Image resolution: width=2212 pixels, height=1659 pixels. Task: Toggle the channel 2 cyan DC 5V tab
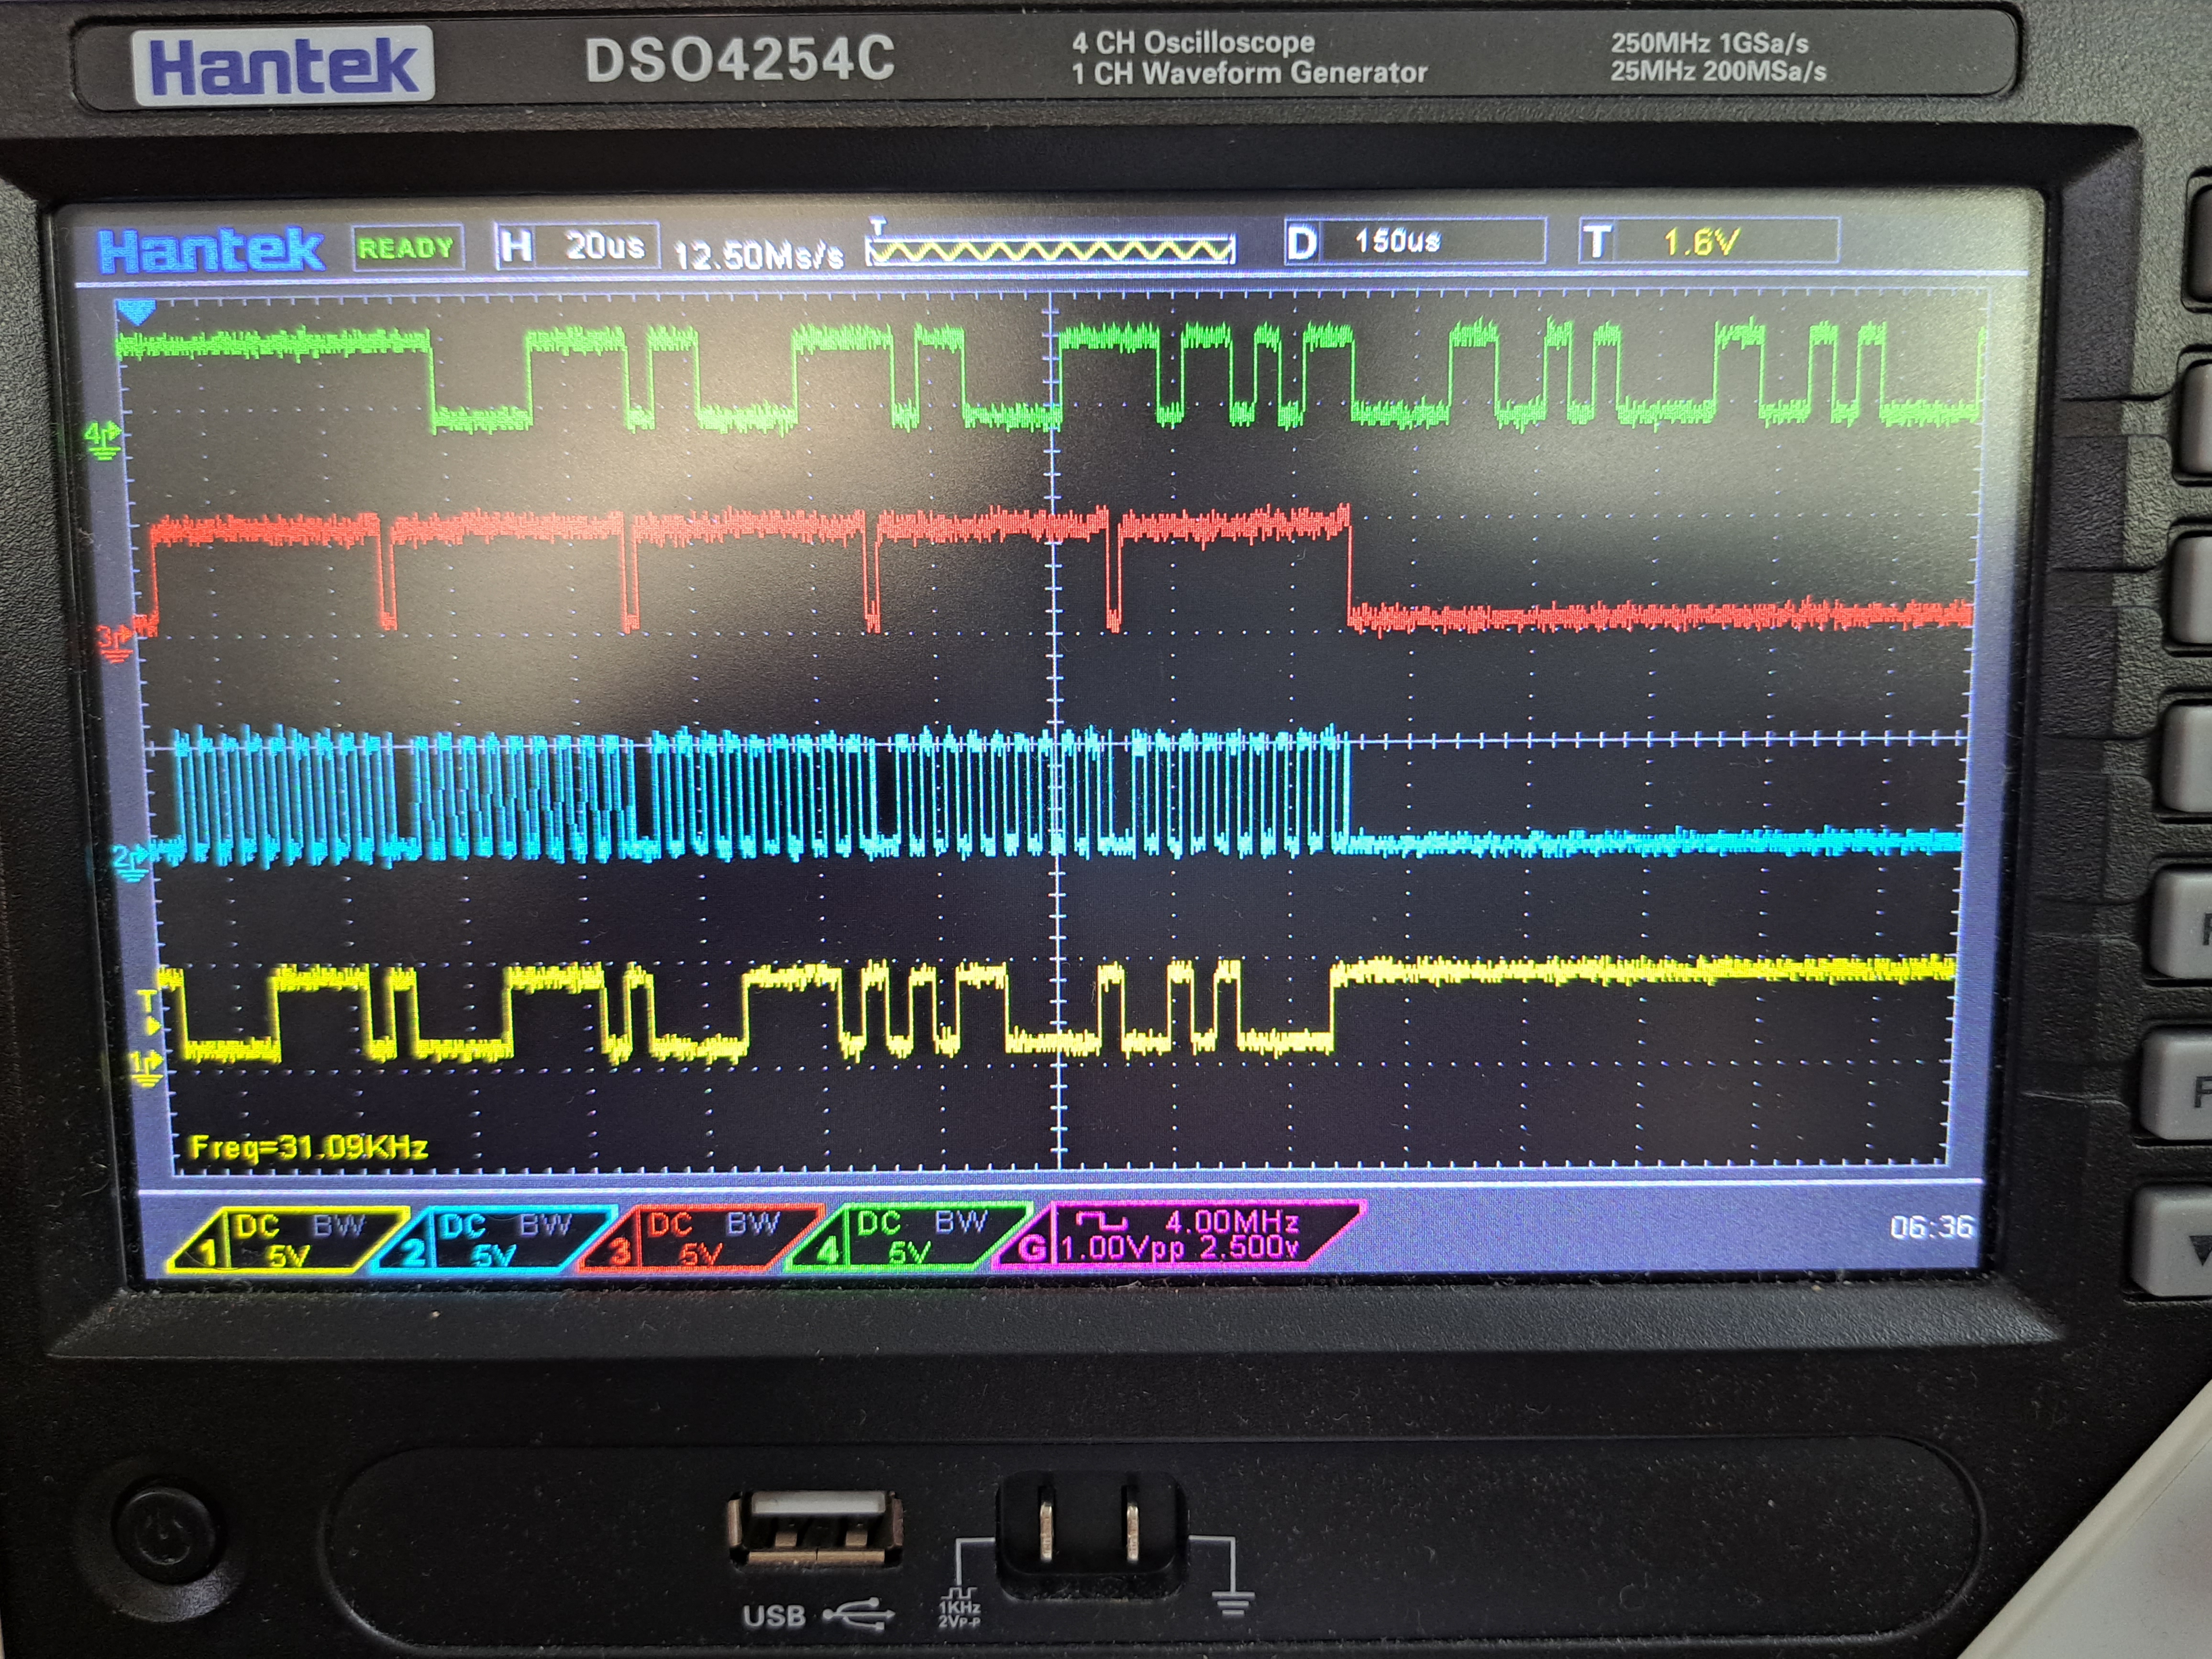click(495, 1239)
